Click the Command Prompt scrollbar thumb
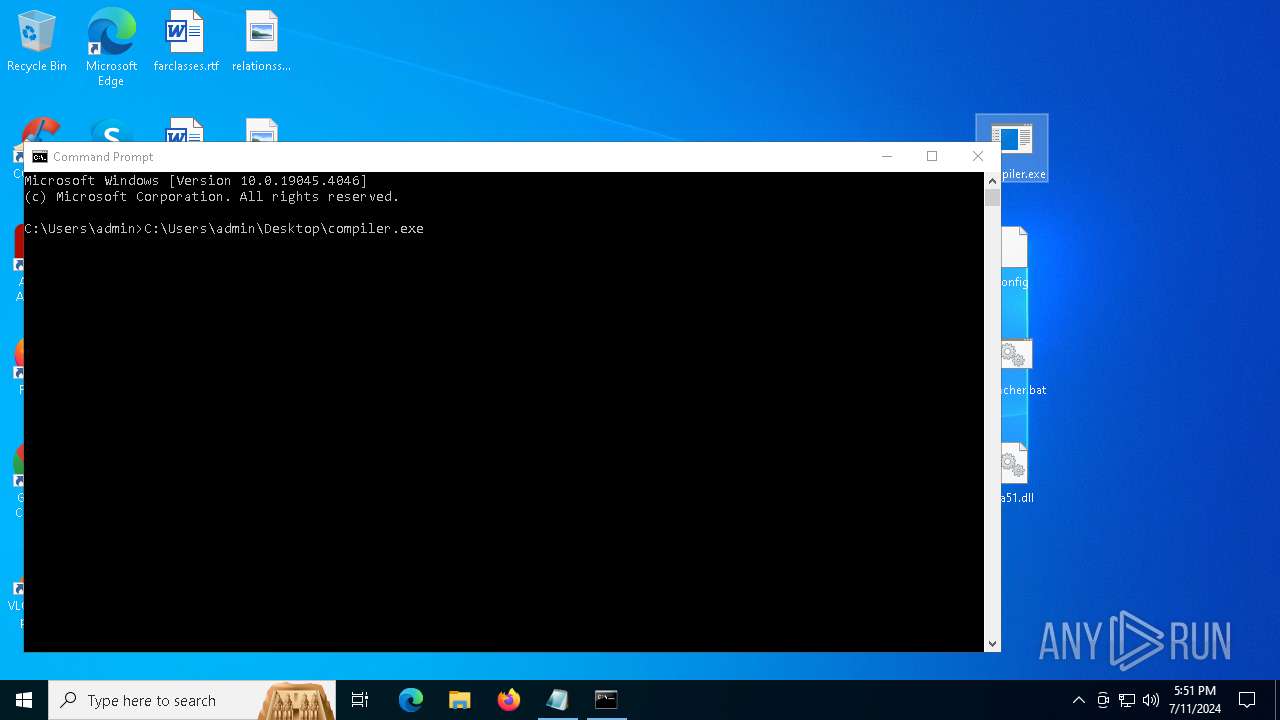Viewport: 1280px width, 720px height. pos(992,198)
